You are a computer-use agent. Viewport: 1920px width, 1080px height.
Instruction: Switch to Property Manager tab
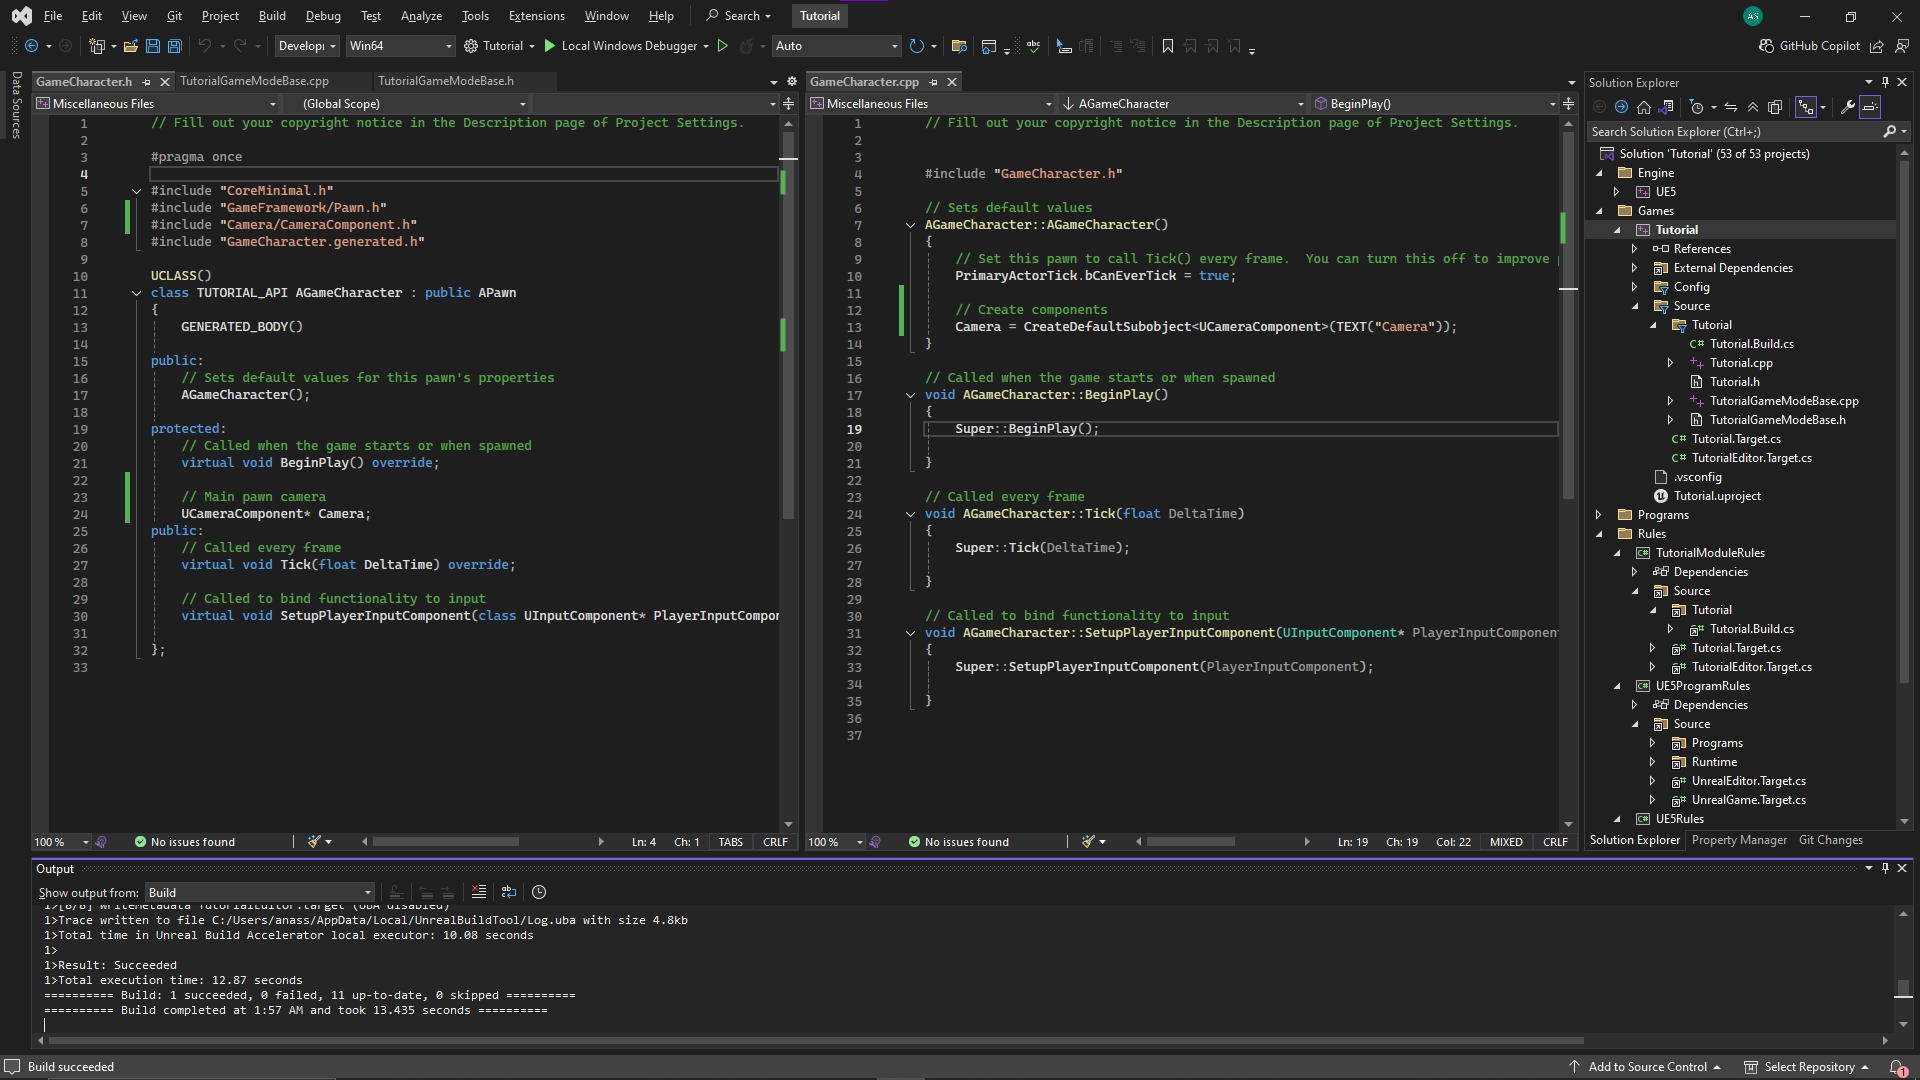pos(1739,840)
